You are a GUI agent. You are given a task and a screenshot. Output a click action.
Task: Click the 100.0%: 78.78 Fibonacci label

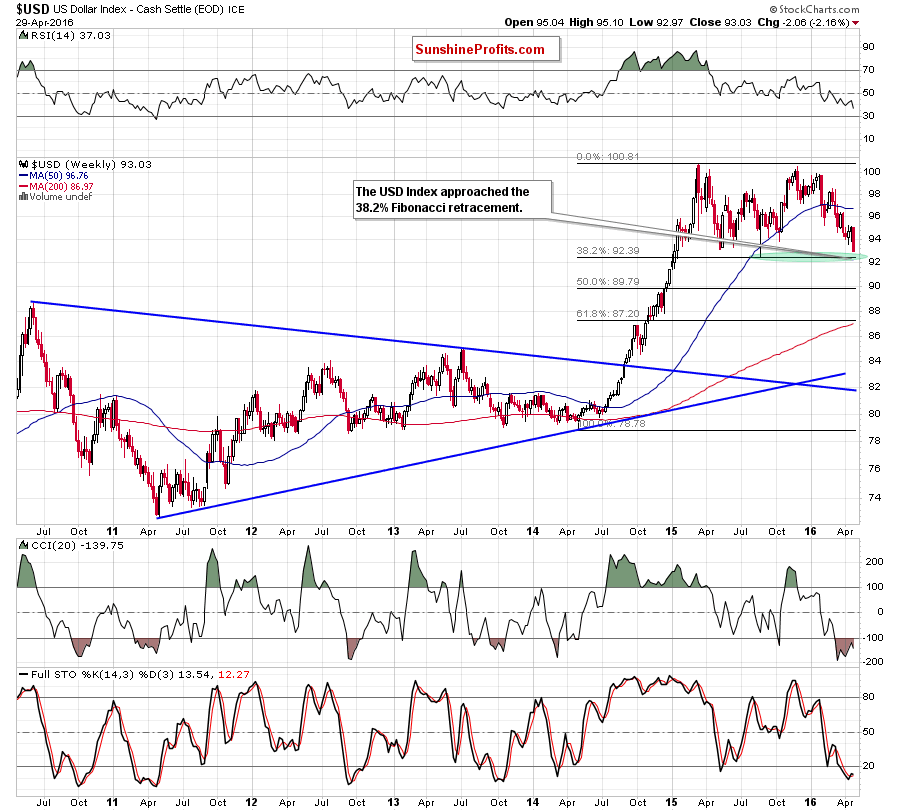tap(611, 424)
